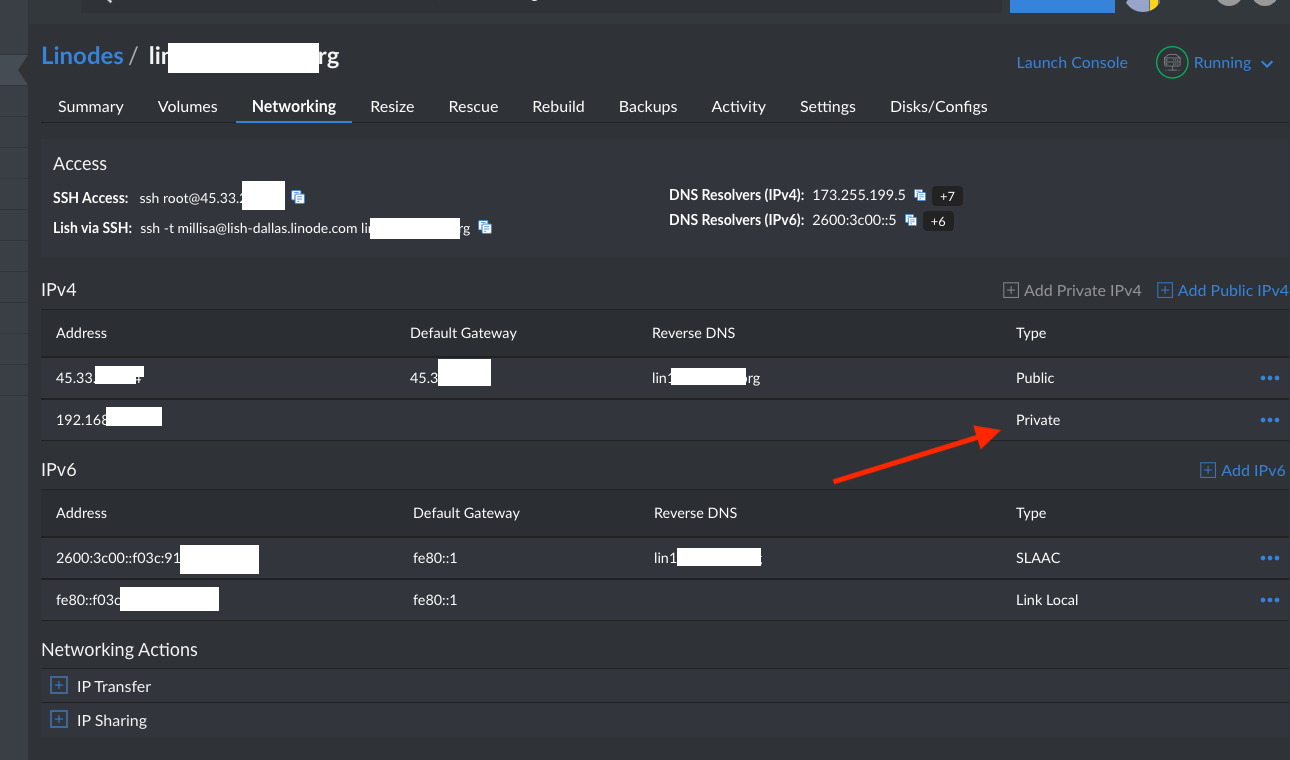View the Activity tab
The height and width of the screenshot is (760, 1290).
[x=738, y=106]
